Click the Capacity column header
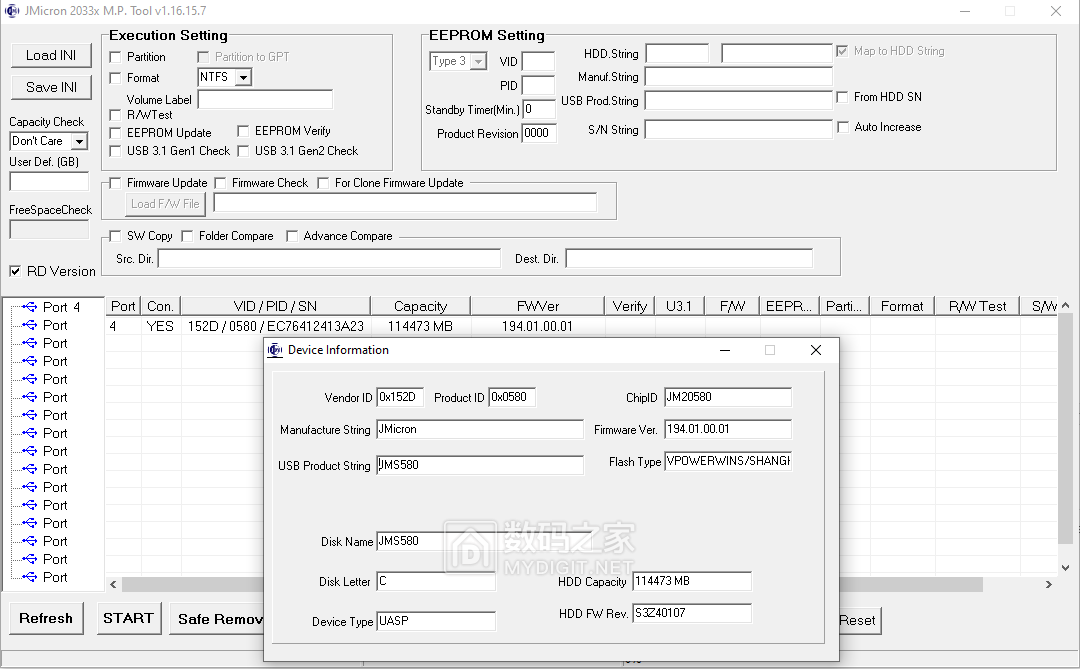 420,306
